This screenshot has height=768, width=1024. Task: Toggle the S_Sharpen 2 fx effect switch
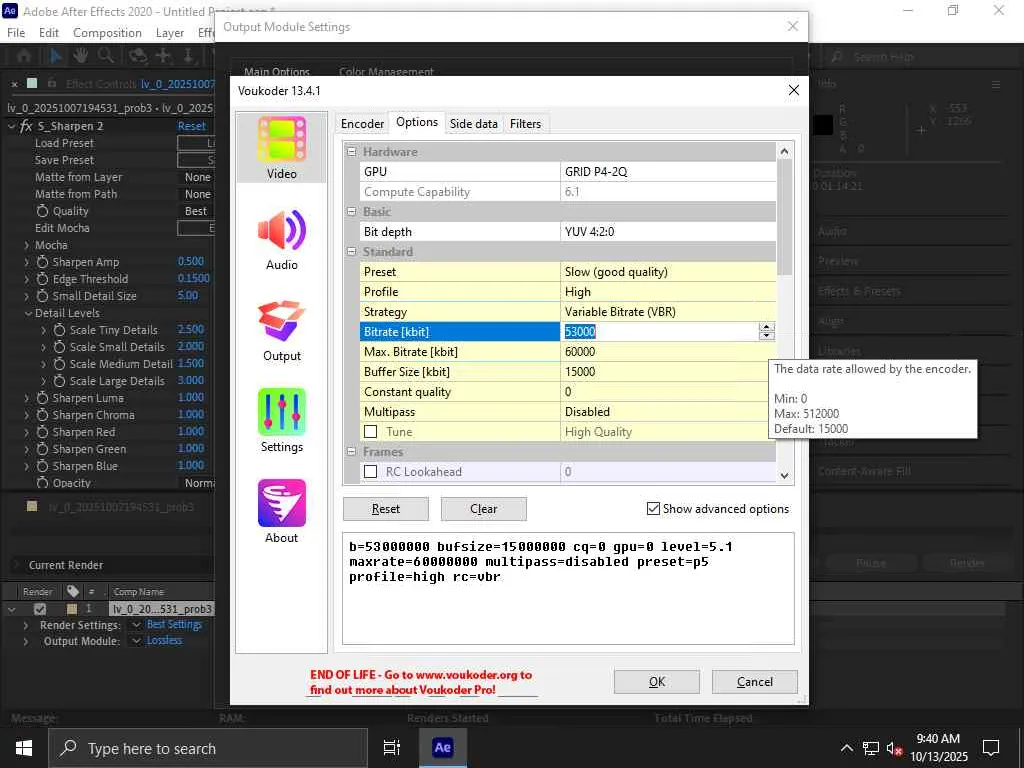tap(26, 126)
